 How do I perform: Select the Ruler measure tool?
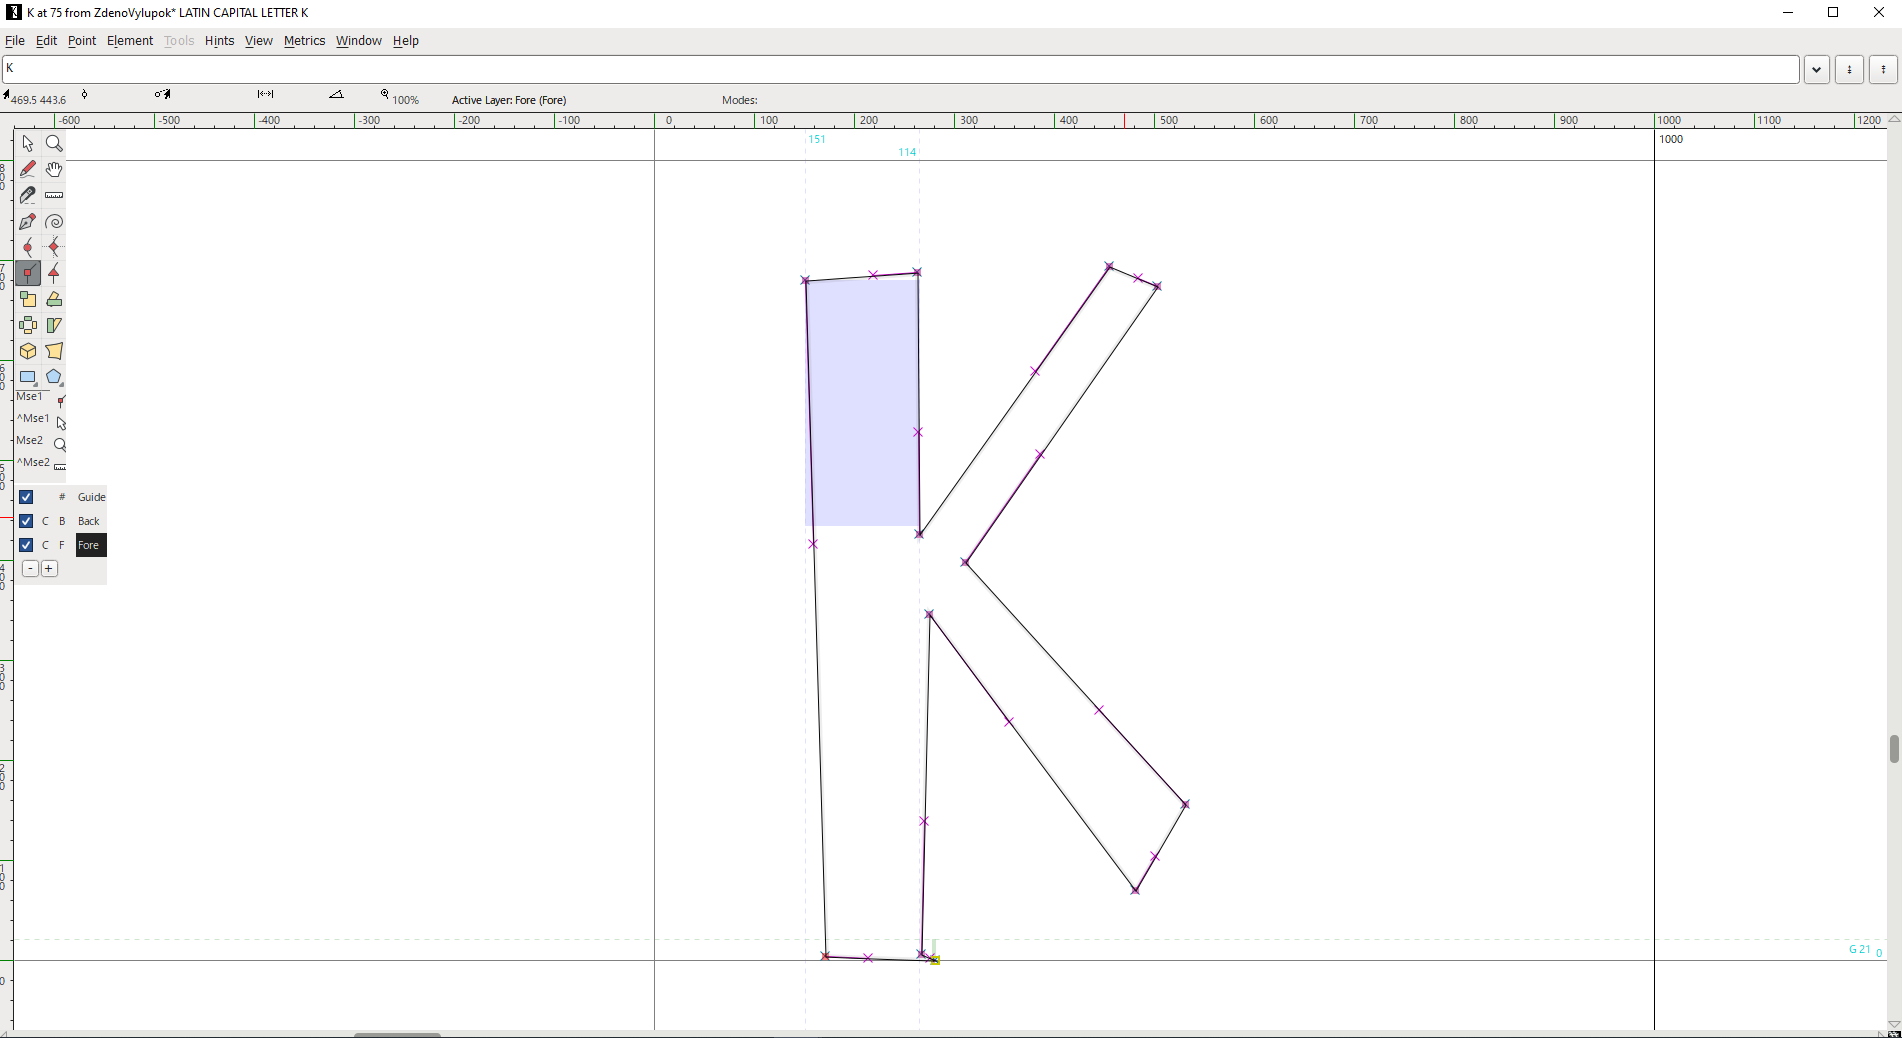pyautogui.click(x=54, y=196)
